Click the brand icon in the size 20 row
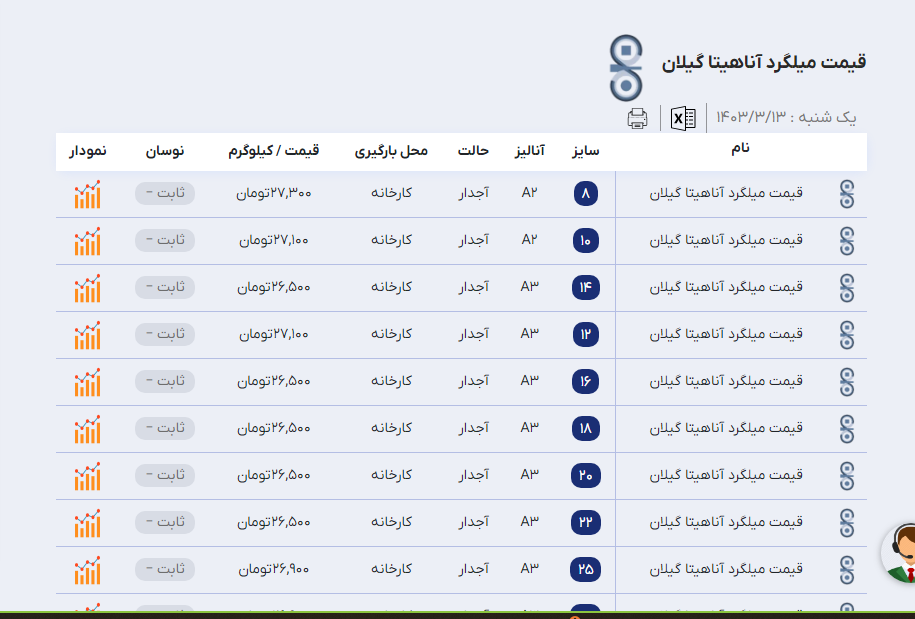This screenshot has width=915, height=619. tap(847, 475)
